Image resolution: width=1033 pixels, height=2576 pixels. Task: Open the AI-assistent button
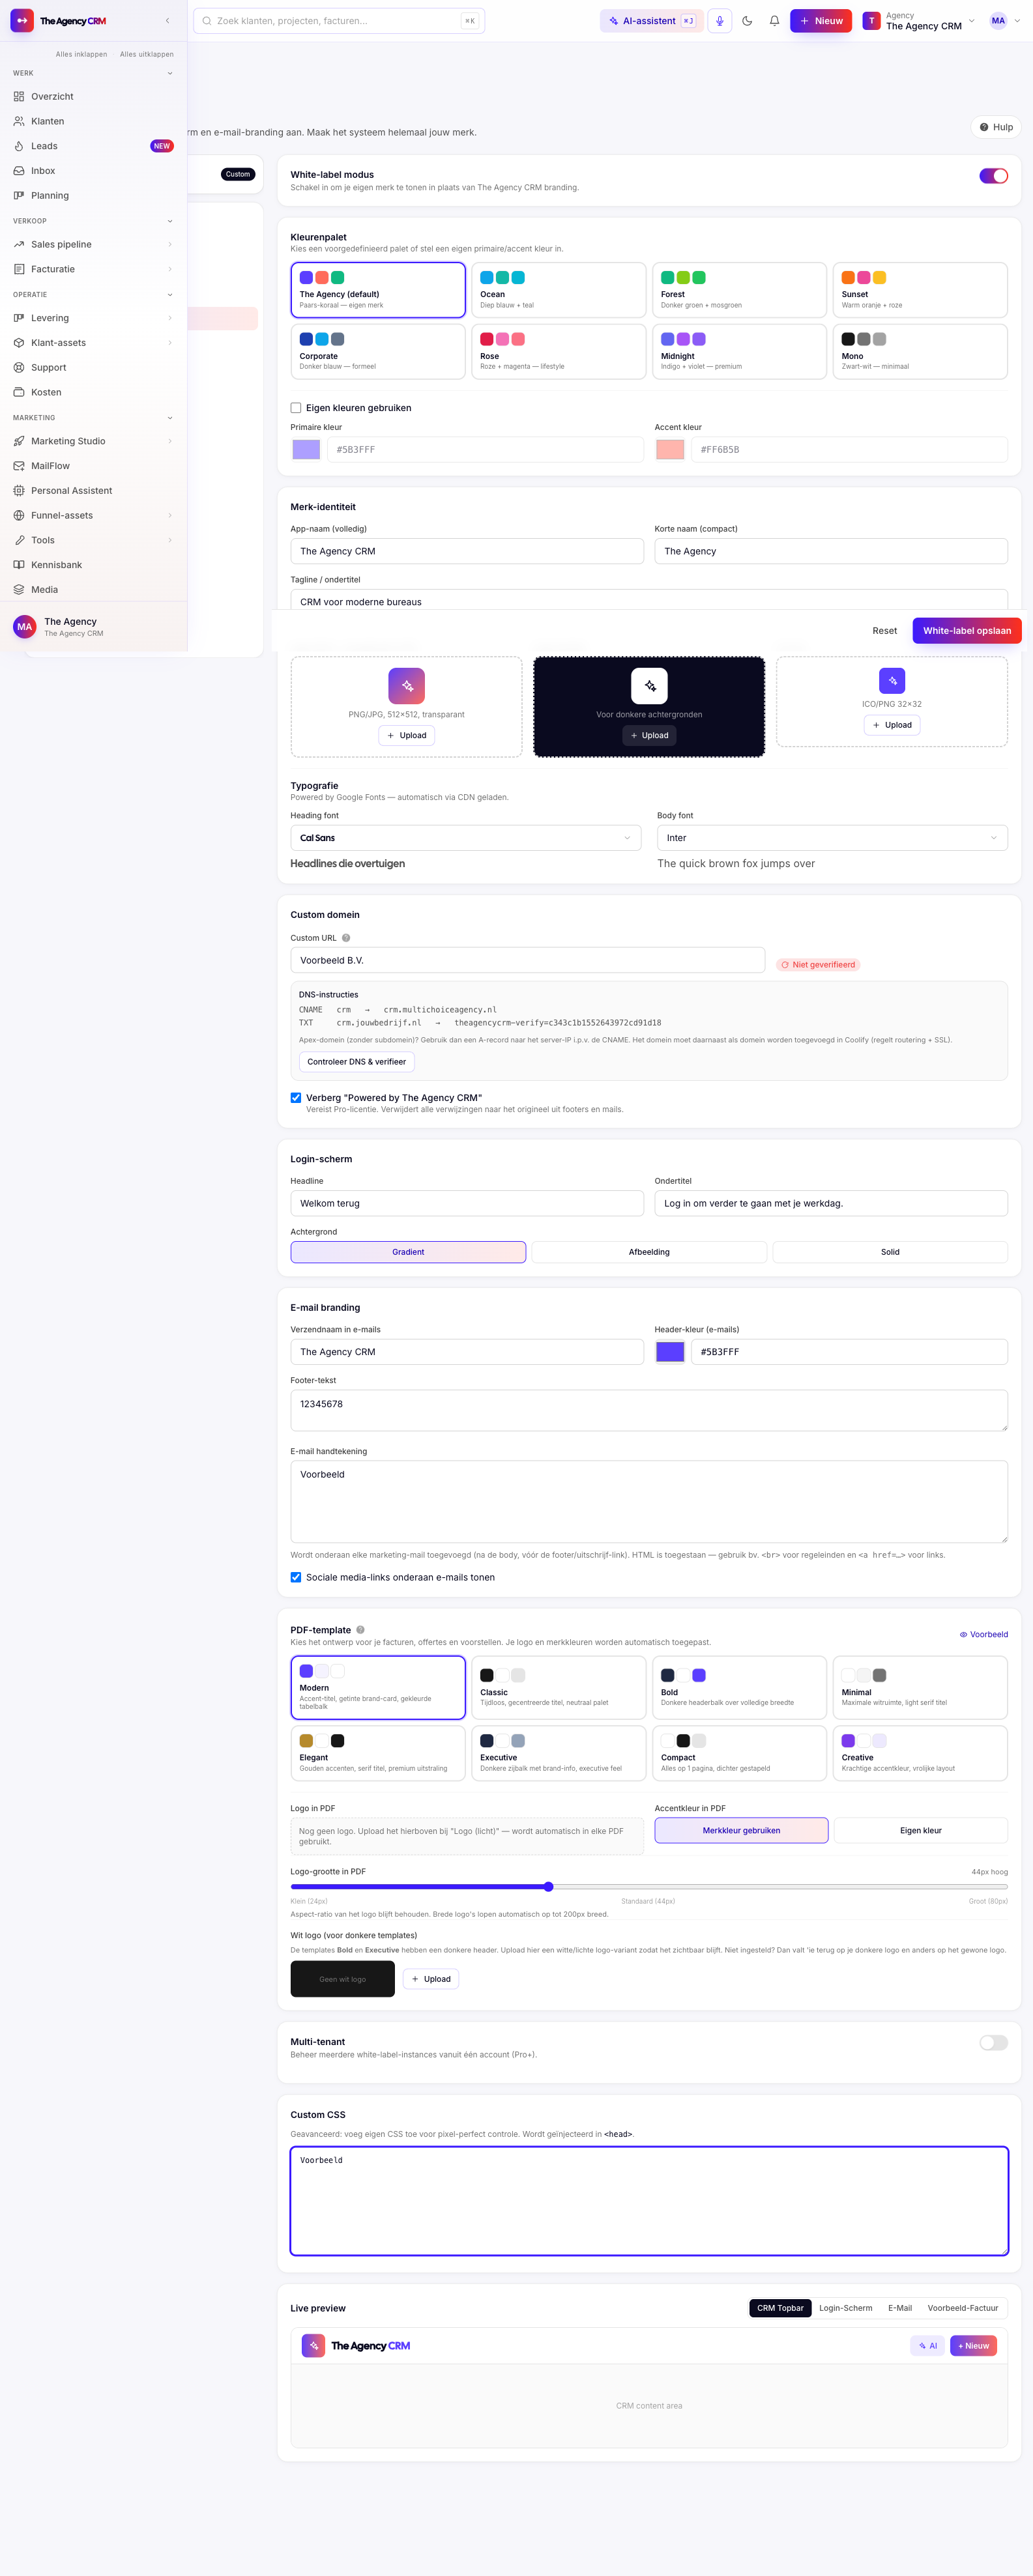pos(652,21)
